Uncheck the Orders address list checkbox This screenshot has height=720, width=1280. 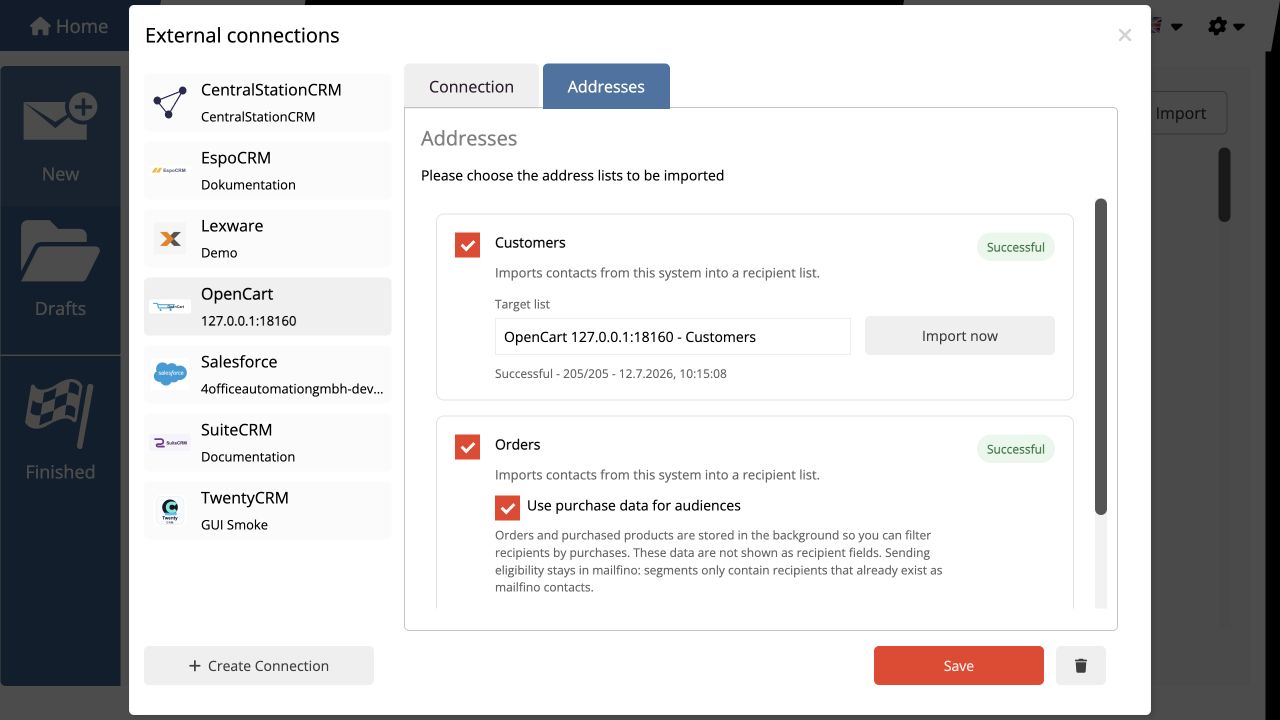(467, 446)
